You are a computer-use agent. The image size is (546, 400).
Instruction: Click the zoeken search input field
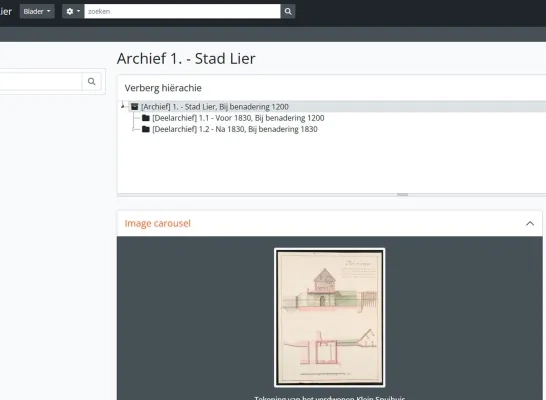point(182,11)
